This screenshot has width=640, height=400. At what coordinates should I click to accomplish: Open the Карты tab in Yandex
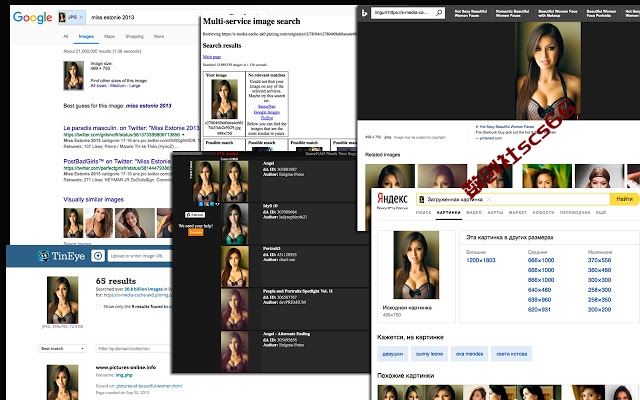click(495, 213)
